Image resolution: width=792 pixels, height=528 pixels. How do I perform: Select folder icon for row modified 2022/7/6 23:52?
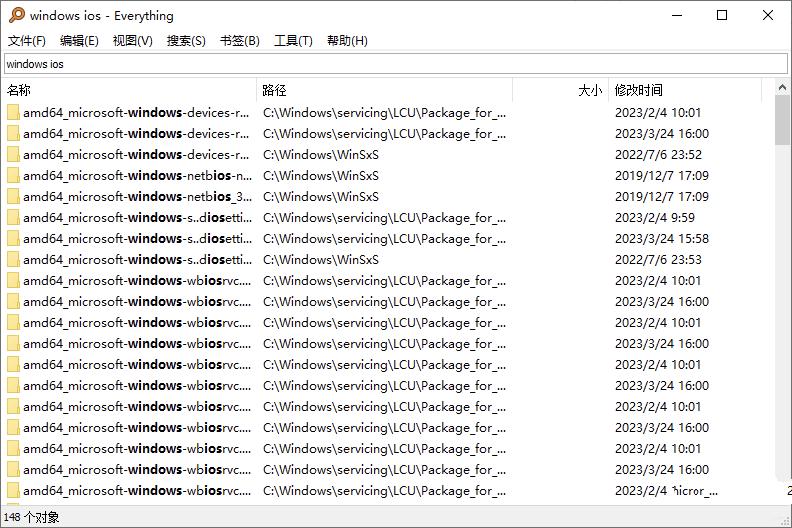coord(13,155)
